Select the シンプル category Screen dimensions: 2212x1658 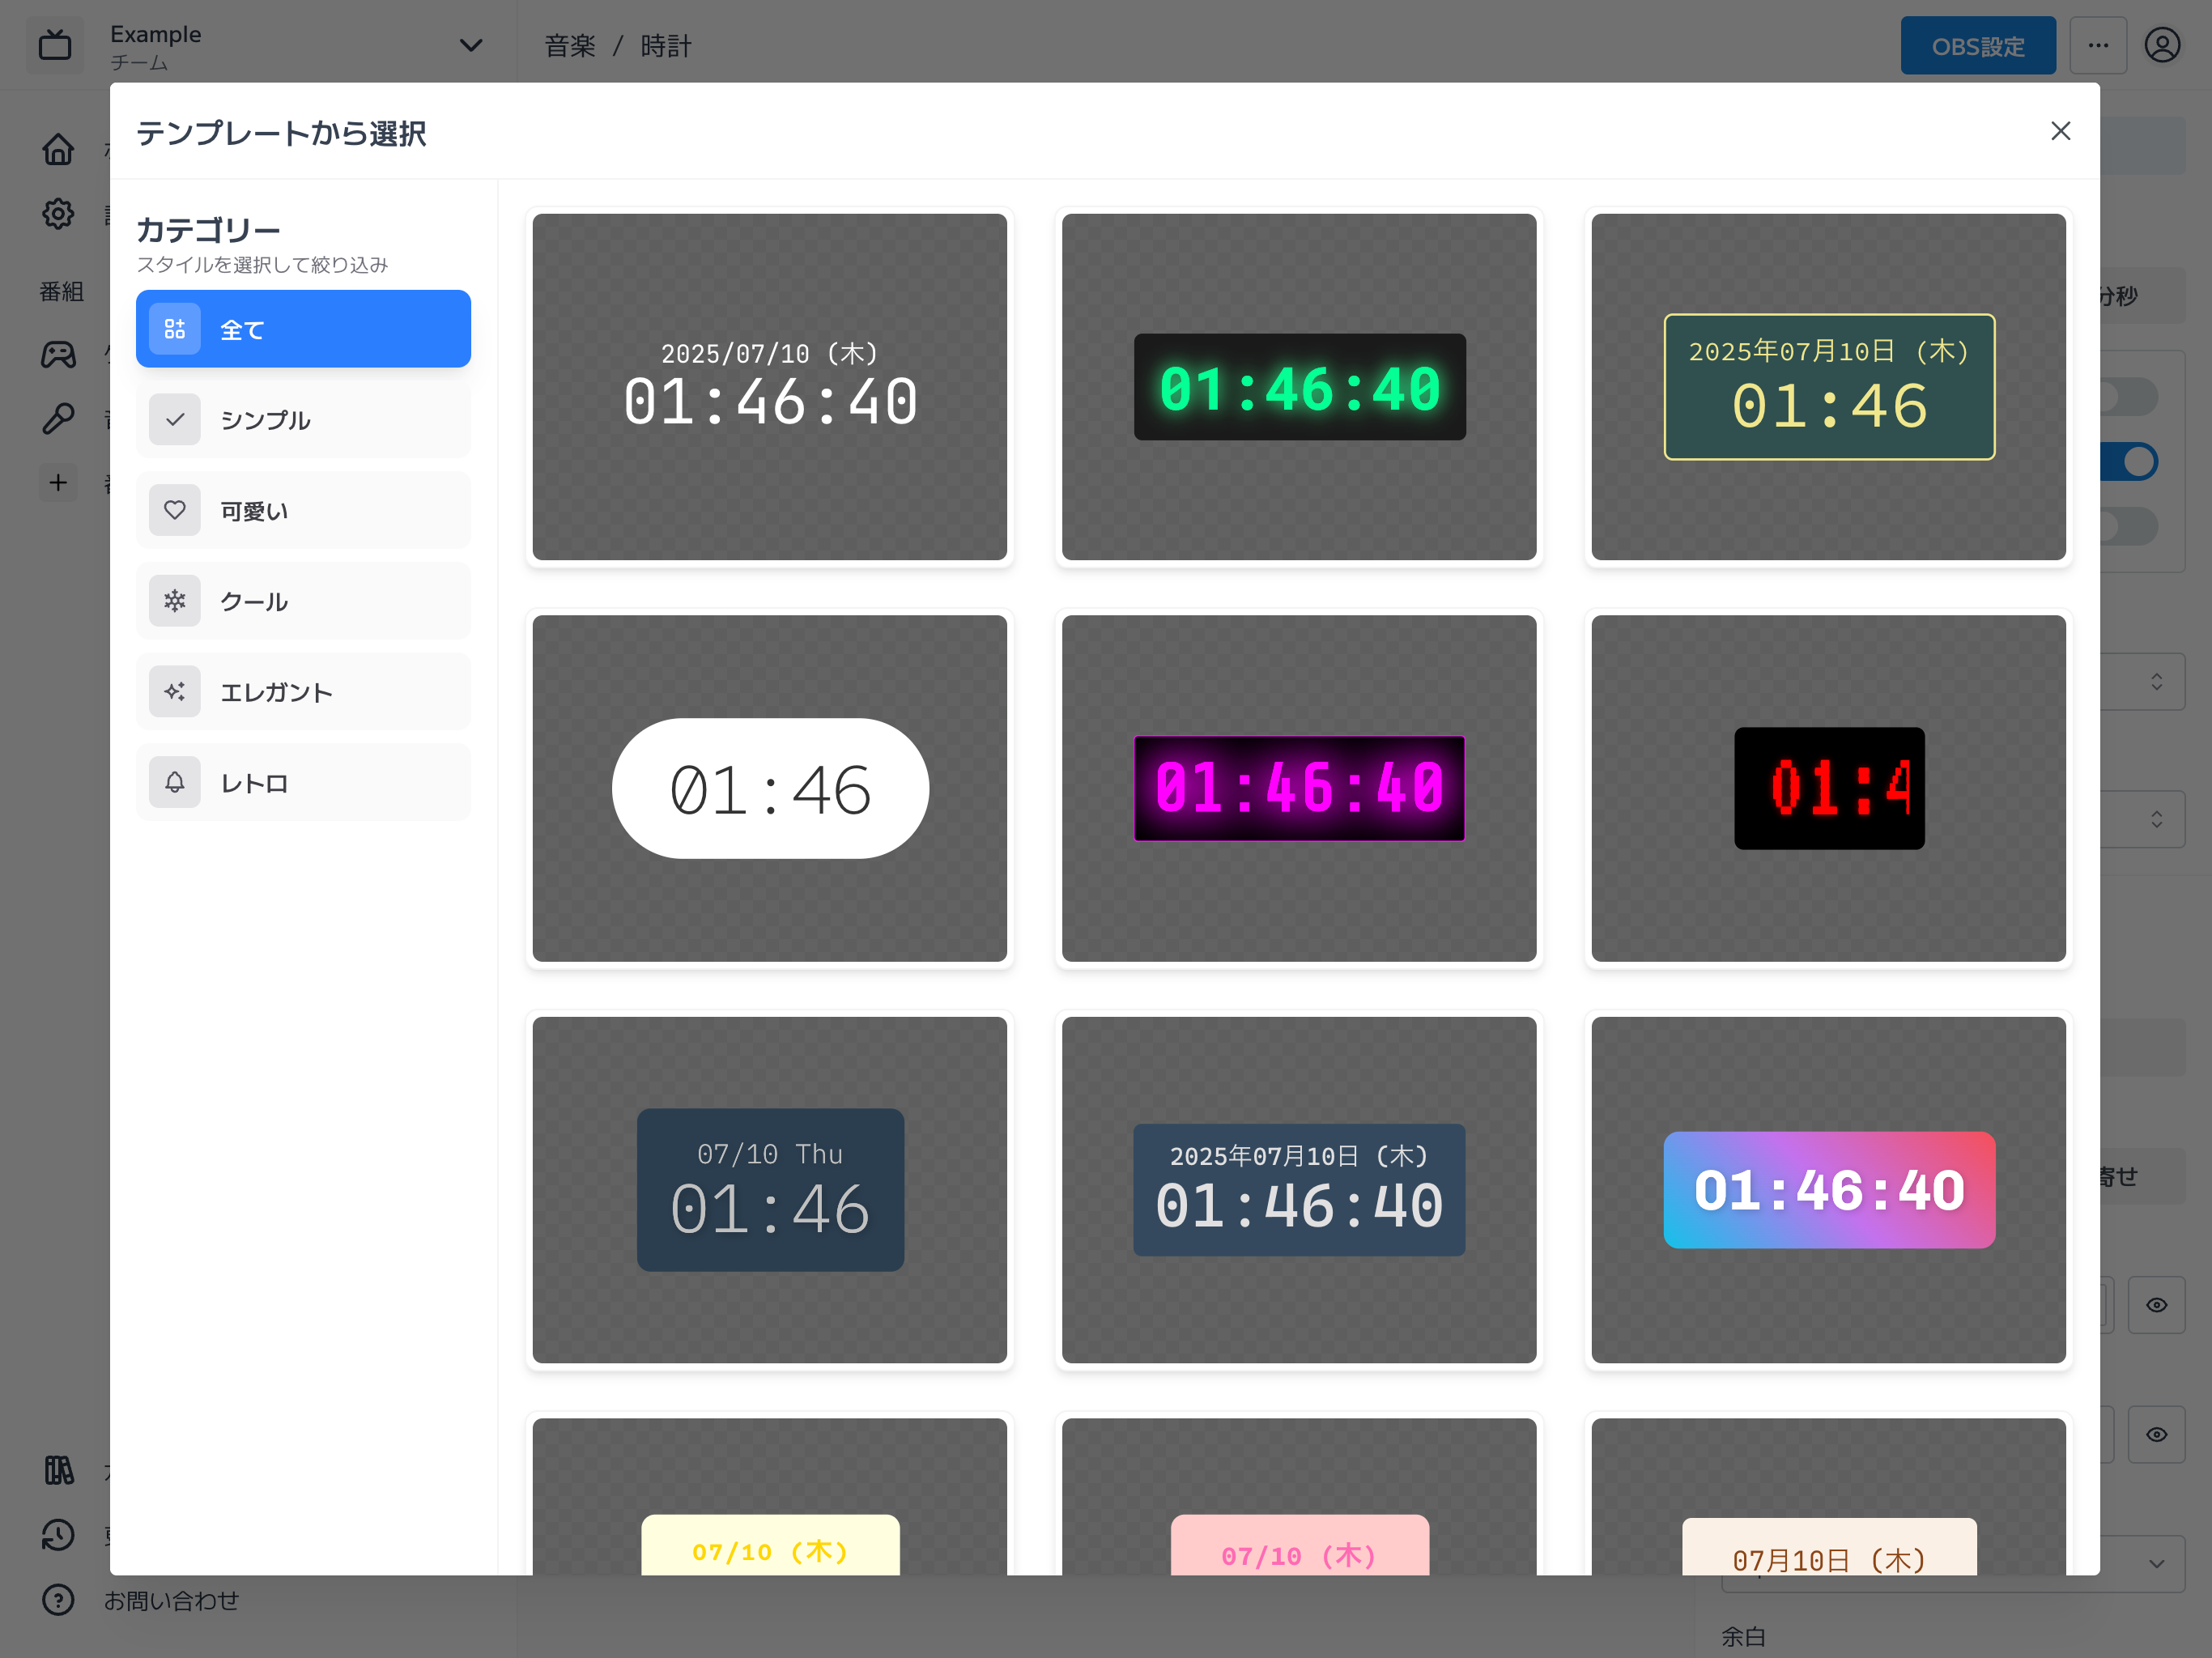303,420
